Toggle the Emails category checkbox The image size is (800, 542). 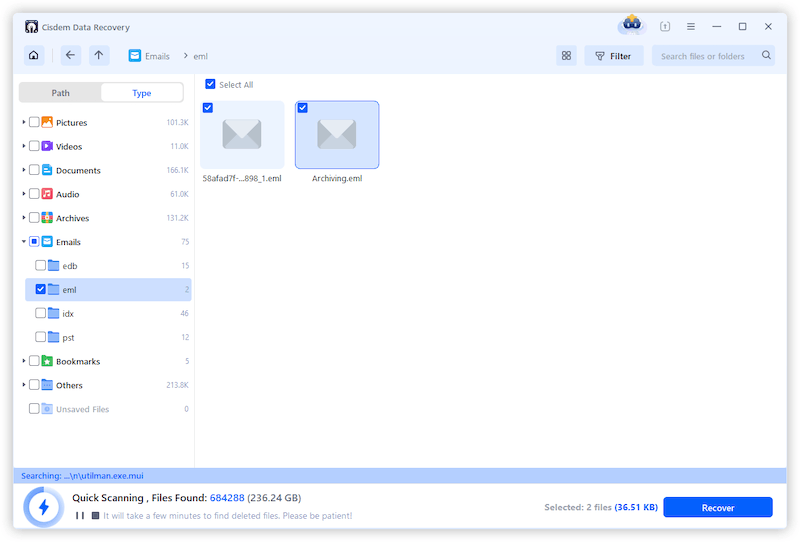[34, 241]
